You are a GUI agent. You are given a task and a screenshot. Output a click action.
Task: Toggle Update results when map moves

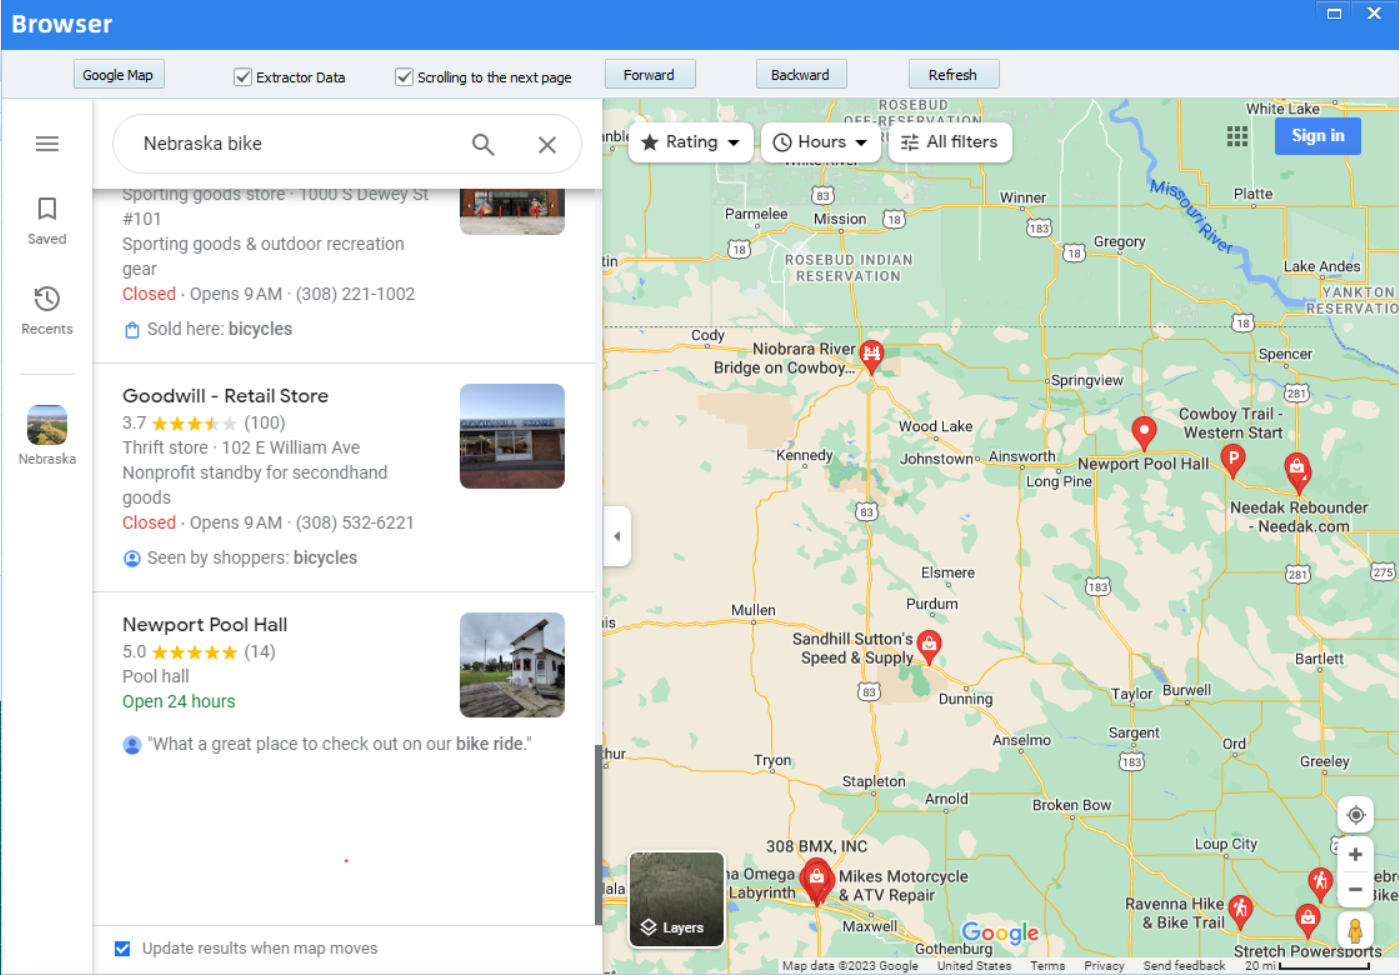pyautogui.click(x=122, y=948)
